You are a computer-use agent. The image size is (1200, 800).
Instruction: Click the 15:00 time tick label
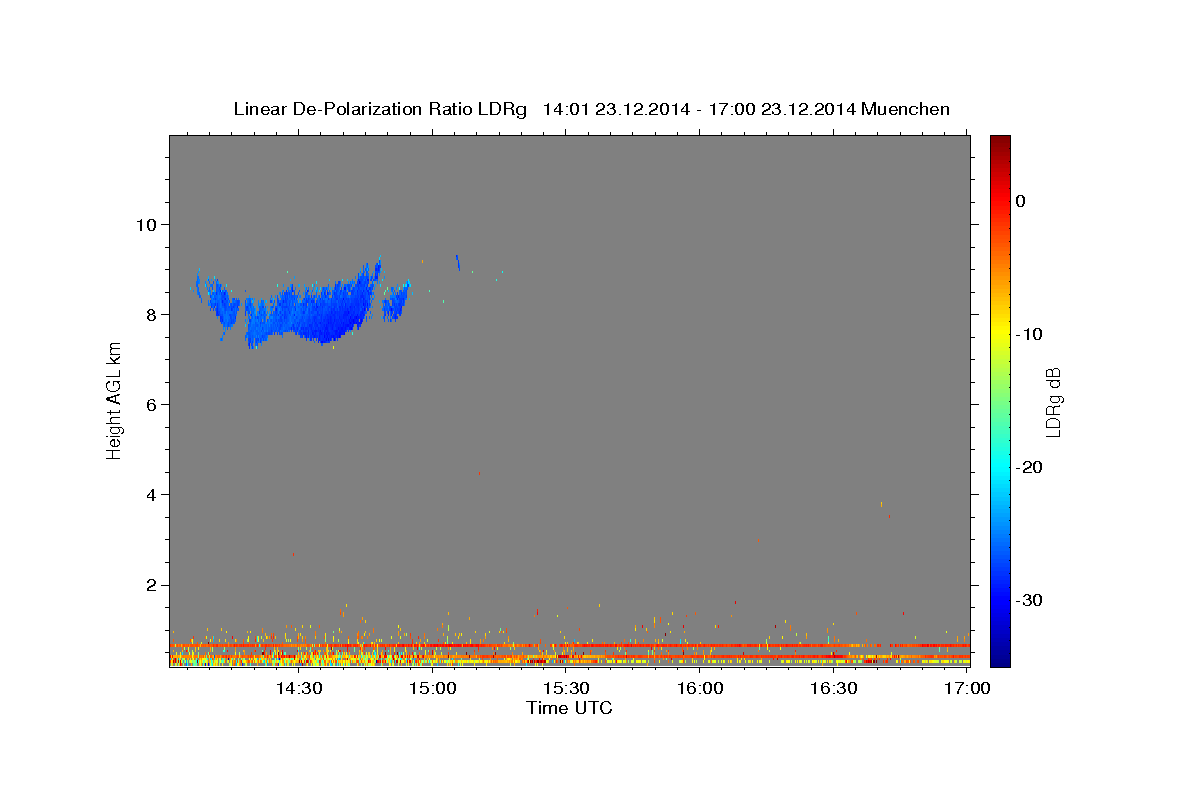point(434,688)
